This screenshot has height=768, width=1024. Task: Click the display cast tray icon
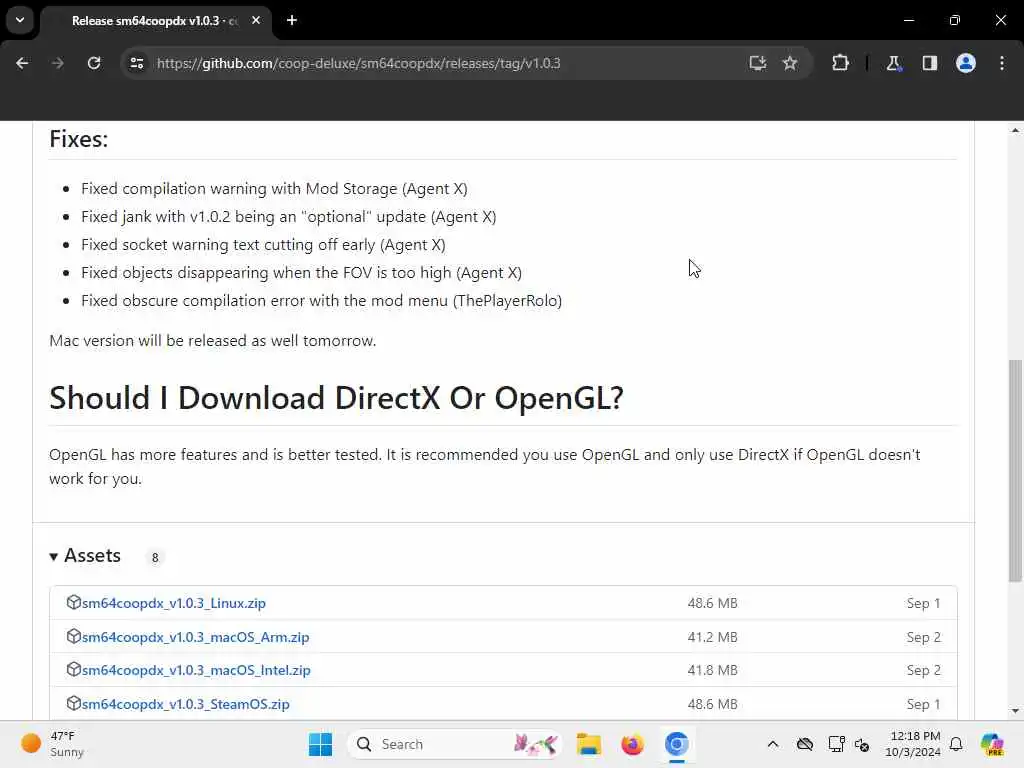coord(835,744)
